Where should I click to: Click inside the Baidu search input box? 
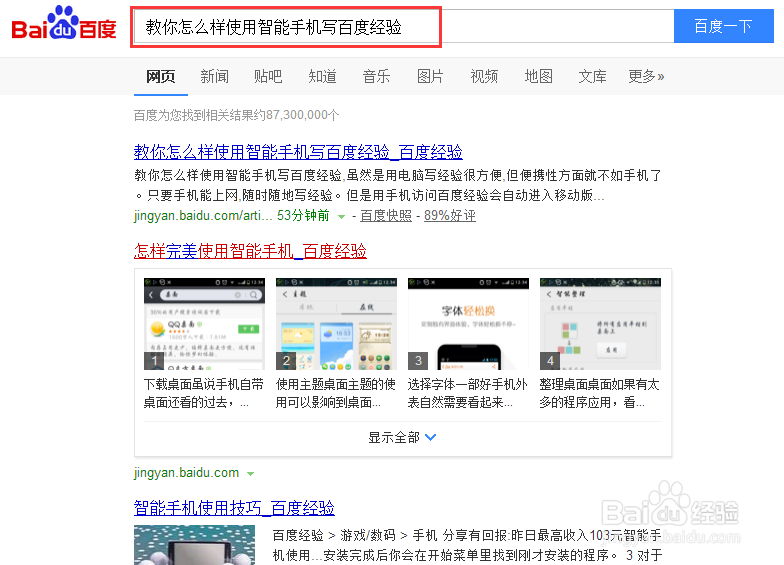tap(404, 26)
